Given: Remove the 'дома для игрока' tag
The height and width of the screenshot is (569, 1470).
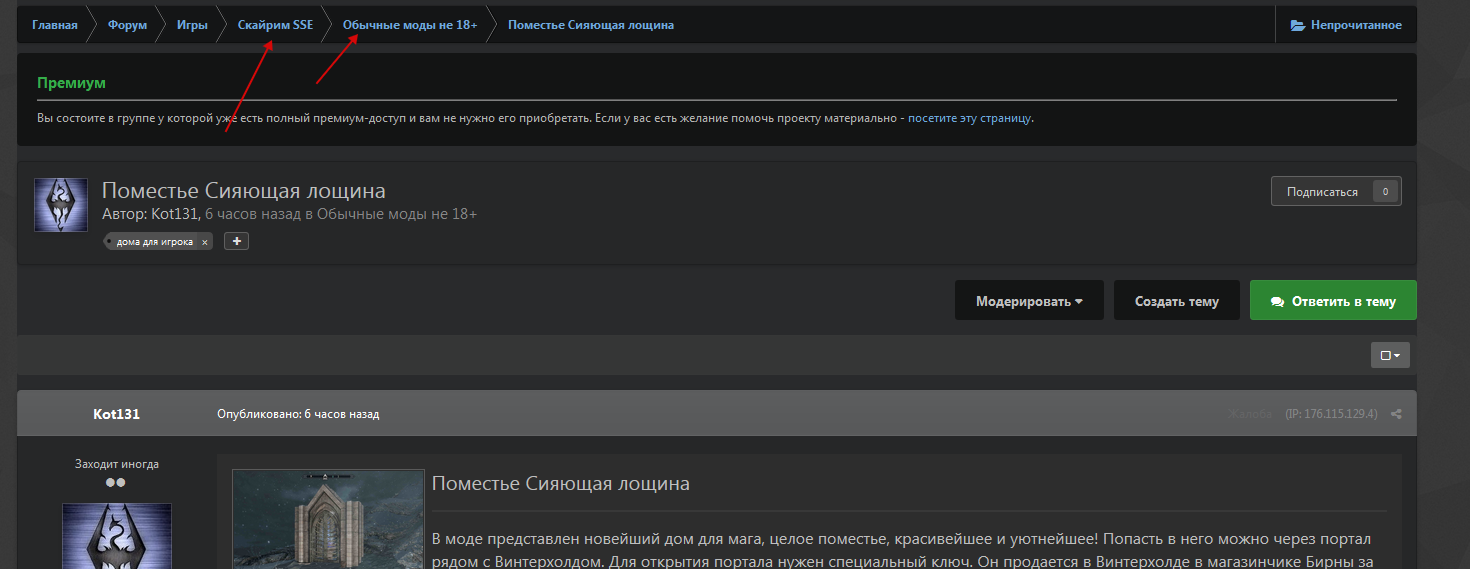Looking at the screenshot, I should click(204, 242).
